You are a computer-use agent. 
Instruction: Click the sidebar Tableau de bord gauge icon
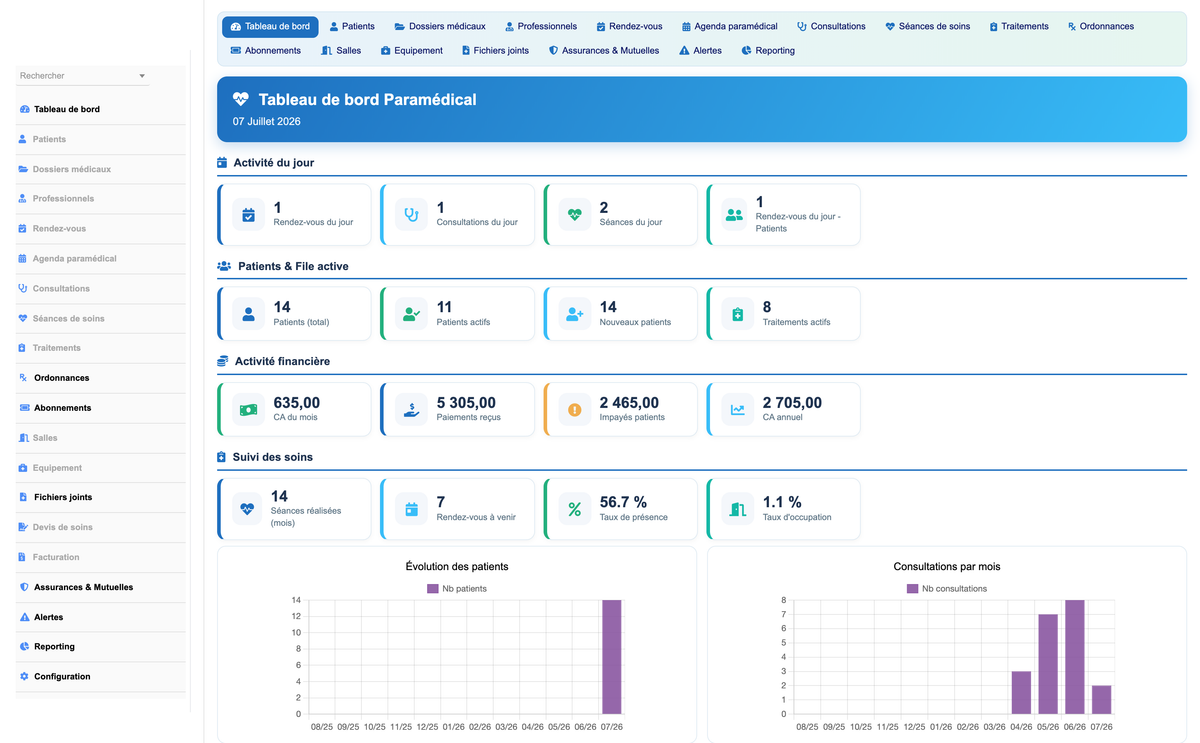coord(24,109)
